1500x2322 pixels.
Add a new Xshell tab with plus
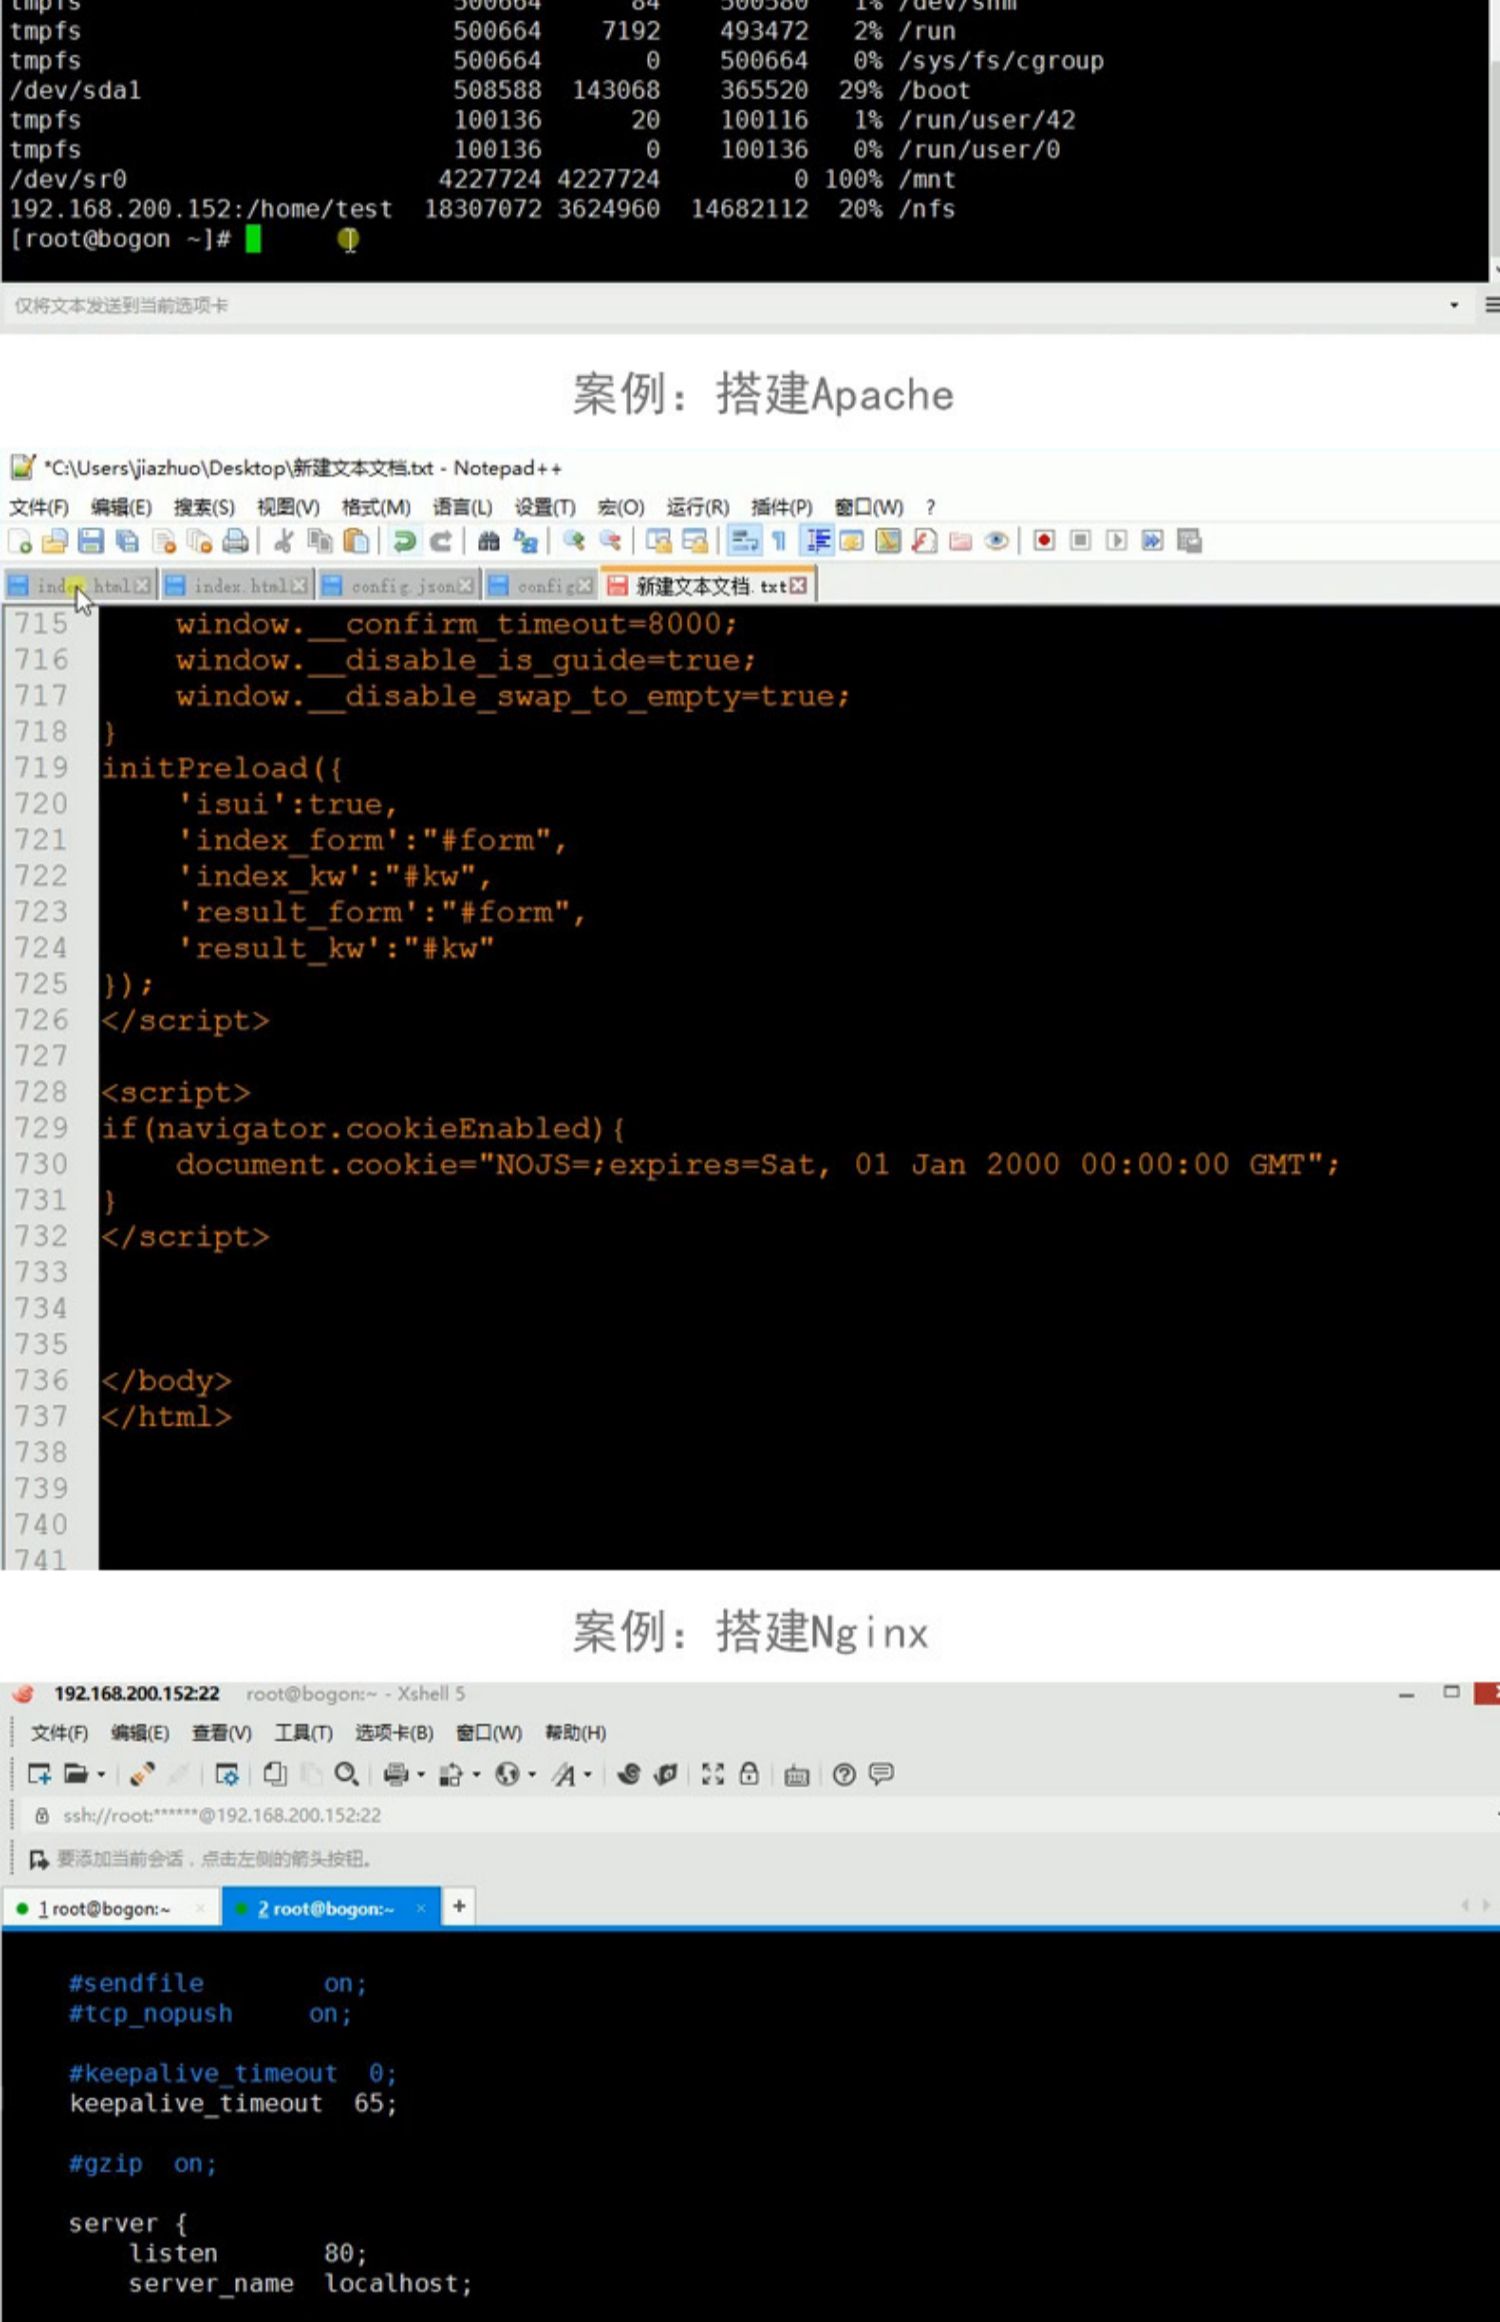(x=459, y=1906)
